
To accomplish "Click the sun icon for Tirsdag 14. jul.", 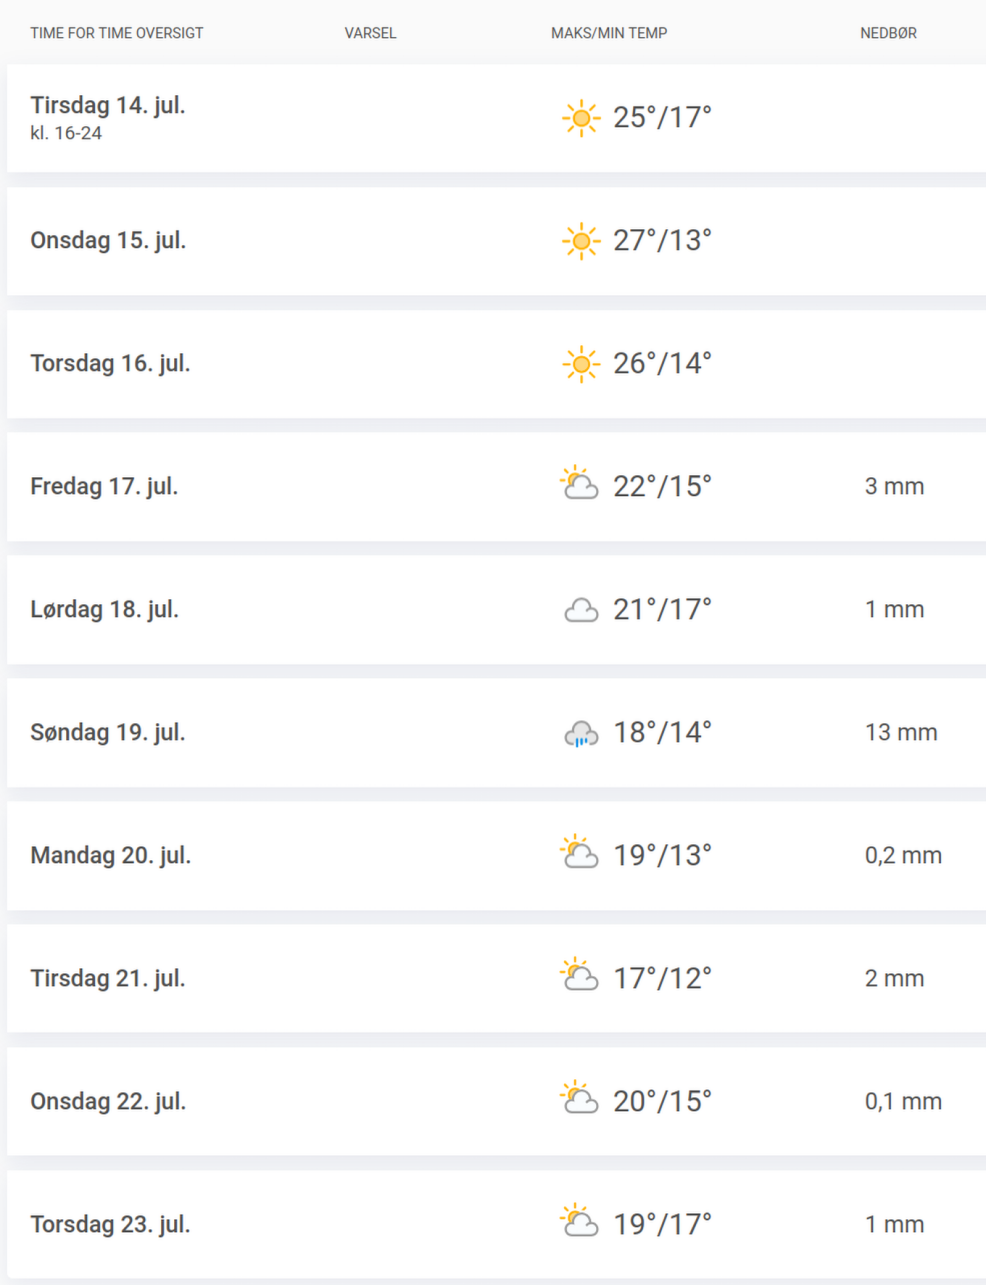I will click(x=581, y=118).
